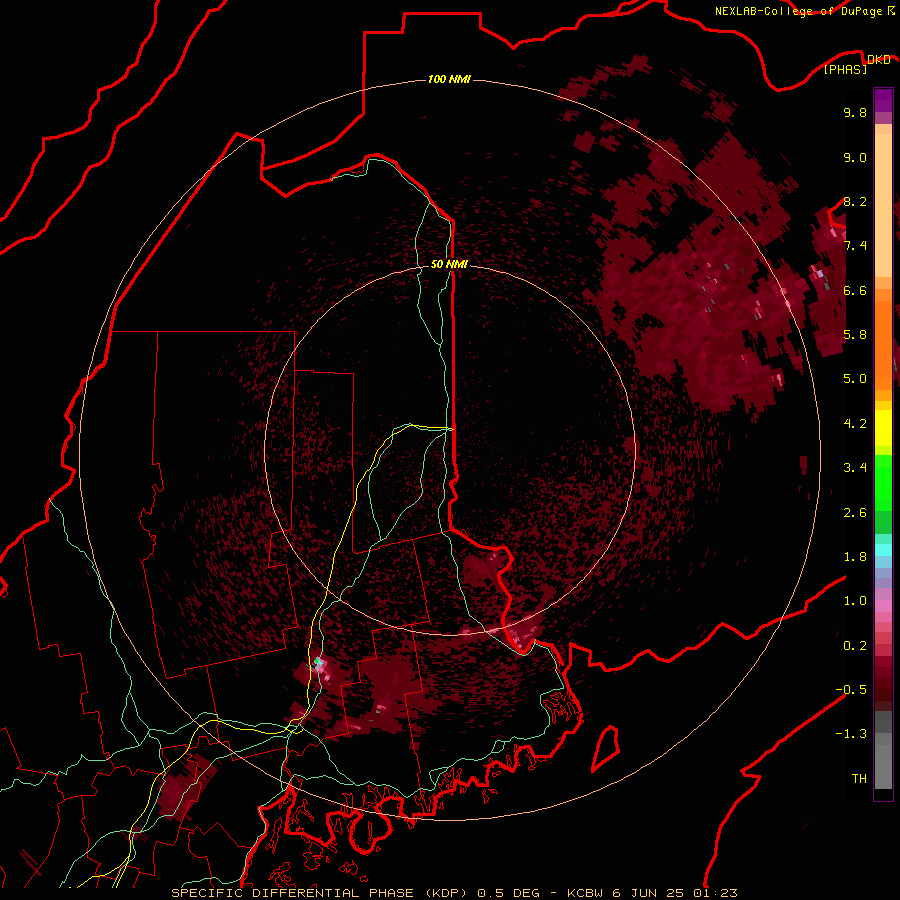Screen dimensions: 900x900
Task: Pick the dark gray color bar segment
Action: pos(883,722)
